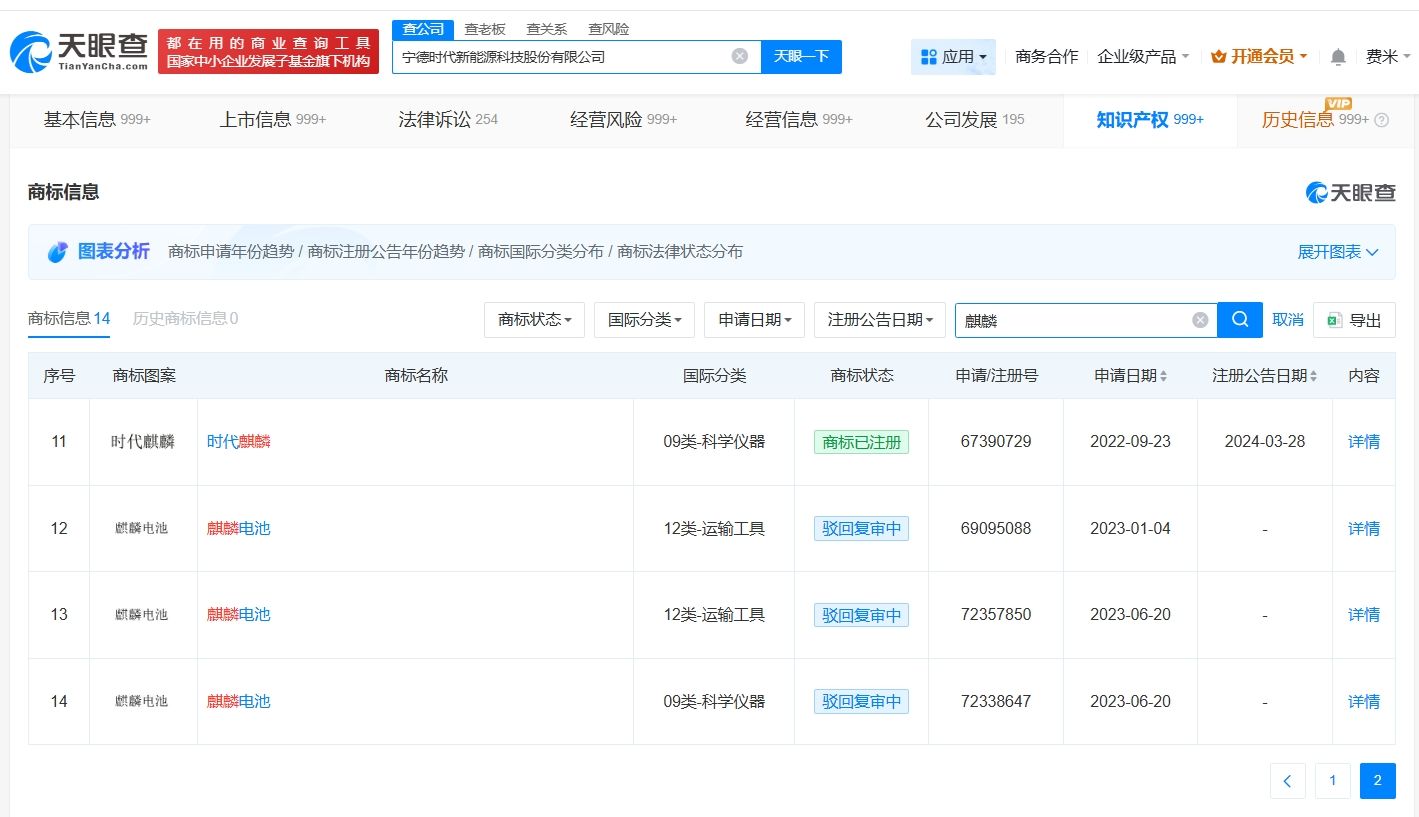
Task: Sort by 申请日期 column arrows
Action: 1163,376
